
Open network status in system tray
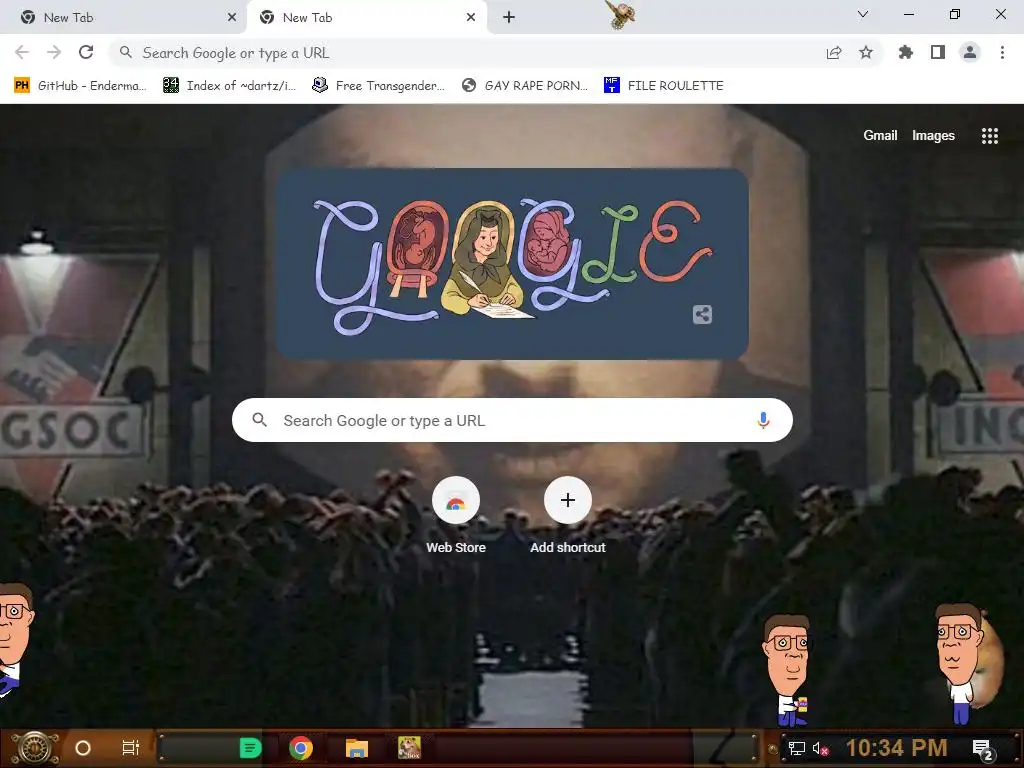(x=797, y=748)
